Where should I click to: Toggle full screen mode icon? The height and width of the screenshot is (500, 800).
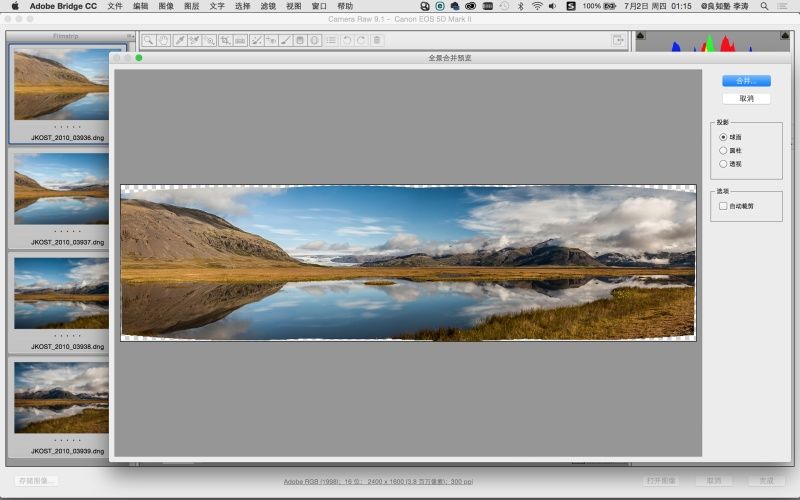pyautogui.click(x=618, y=40)
